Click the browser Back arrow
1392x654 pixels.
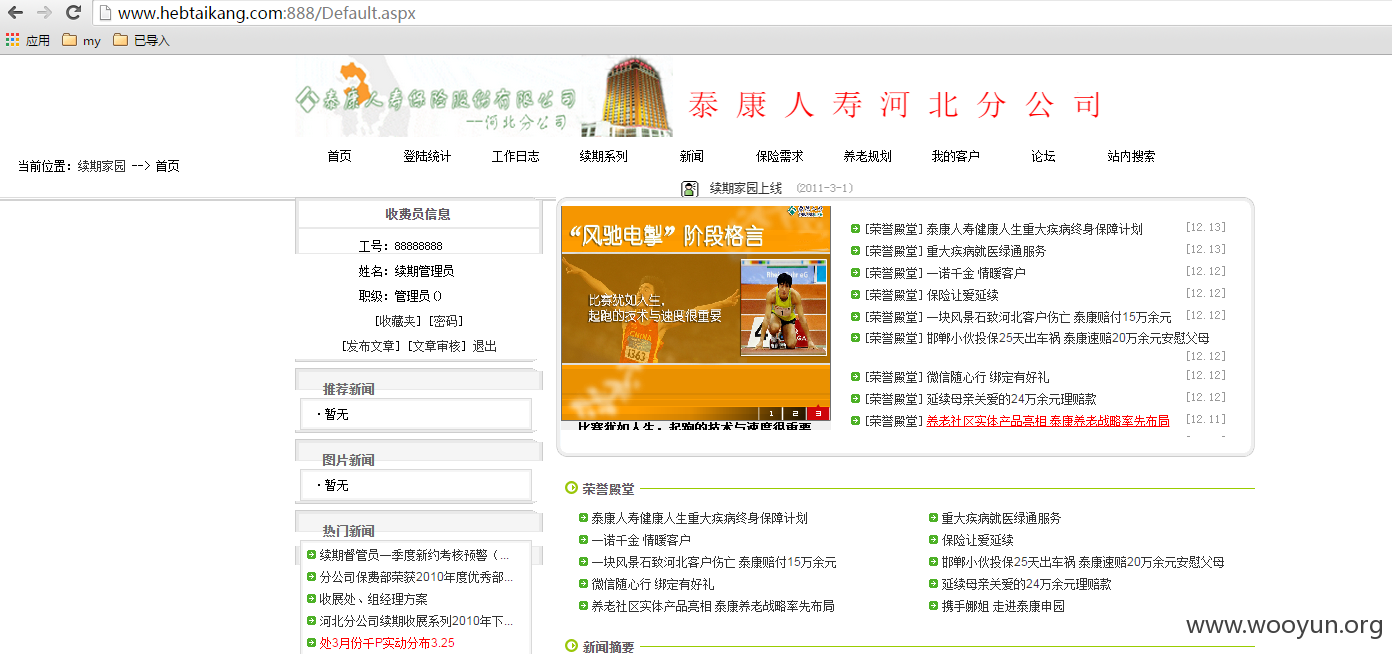tap(16, 13)
